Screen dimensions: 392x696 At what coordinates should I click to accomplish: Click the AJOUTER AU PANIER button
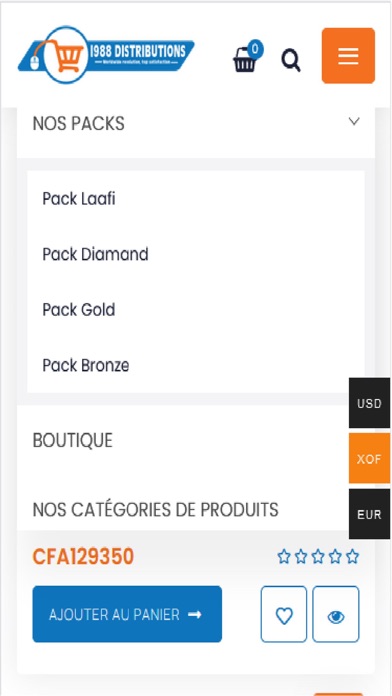[x=127, y=614]
